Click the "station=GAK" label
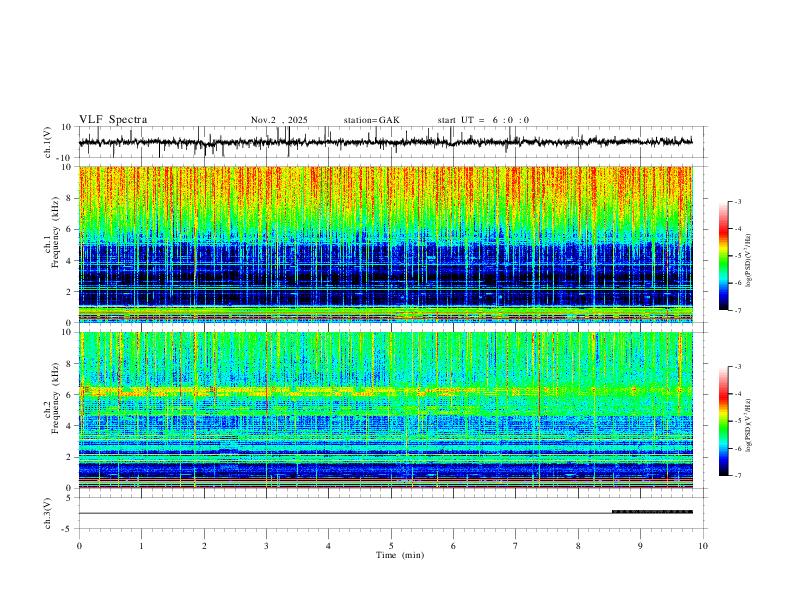The height and width of the screenshot is (612, 792). 372,120
